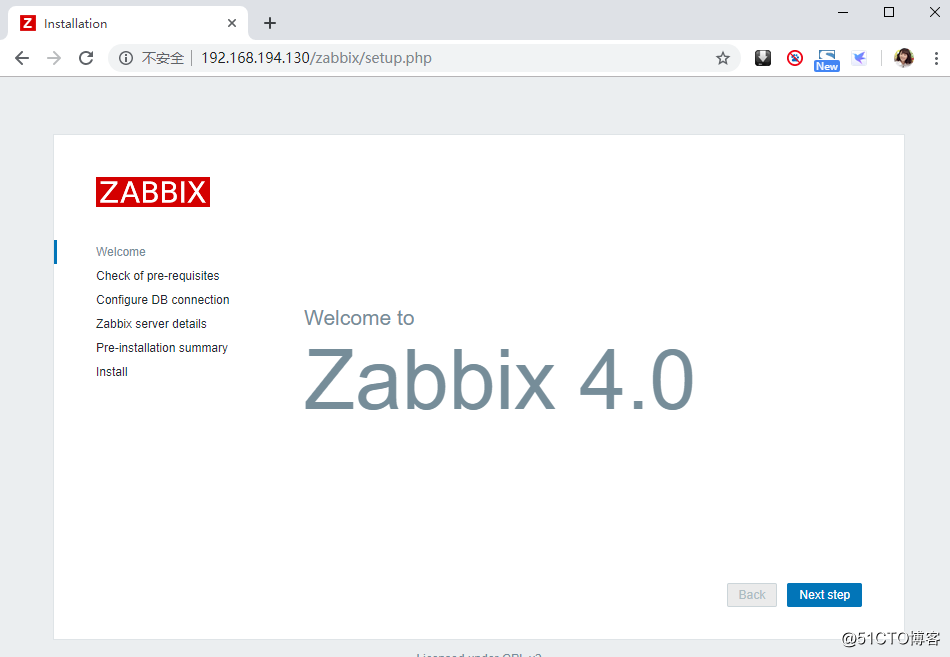This screenshot has width=950, height=657.
Task: Click the disabled Back button
Action: [x=752, y=595]
